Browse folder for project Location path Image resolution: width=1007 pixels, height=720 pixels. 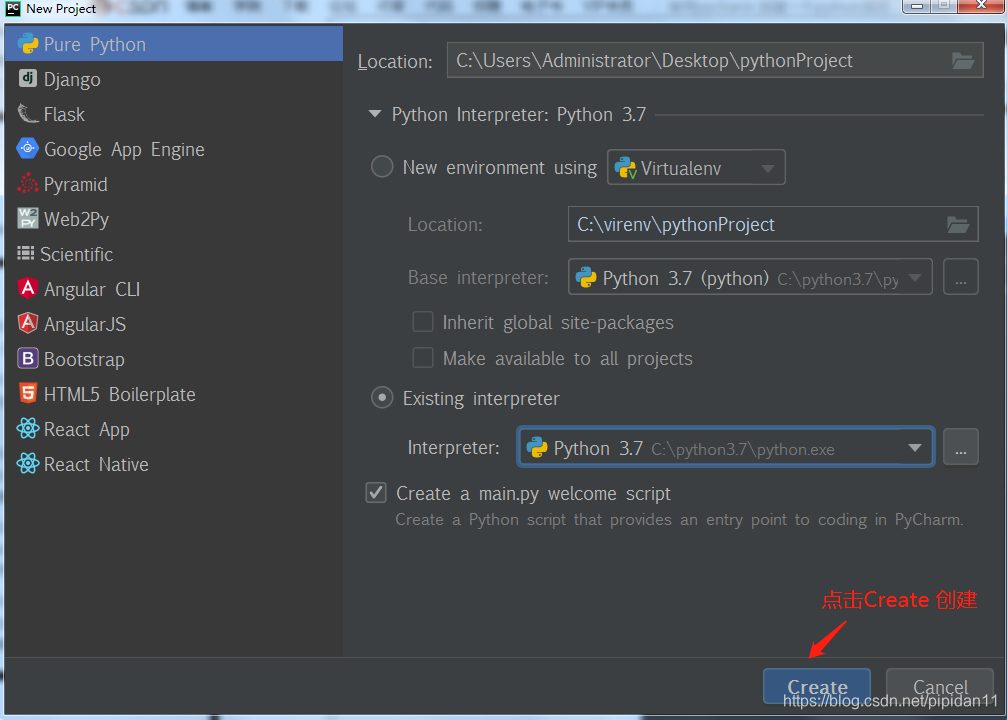coord(962,60)
